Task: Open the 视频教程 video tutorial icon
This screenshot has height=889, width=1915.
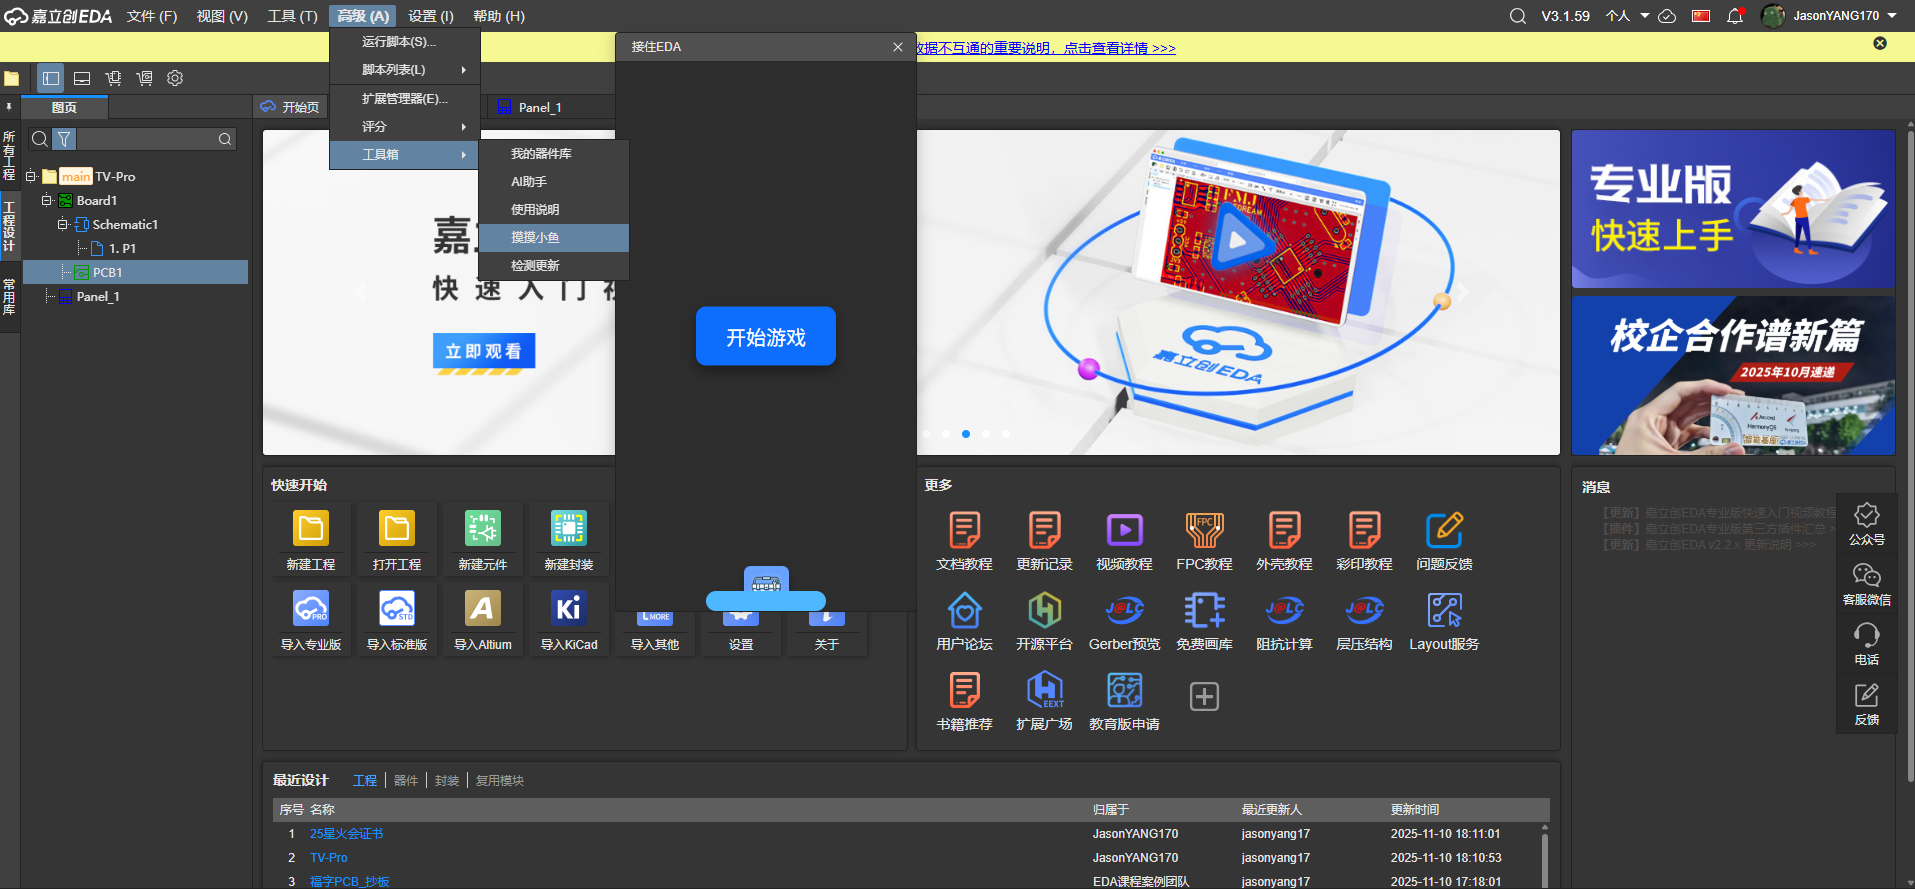Action: pyautogui.click(x=1125, y=530)
